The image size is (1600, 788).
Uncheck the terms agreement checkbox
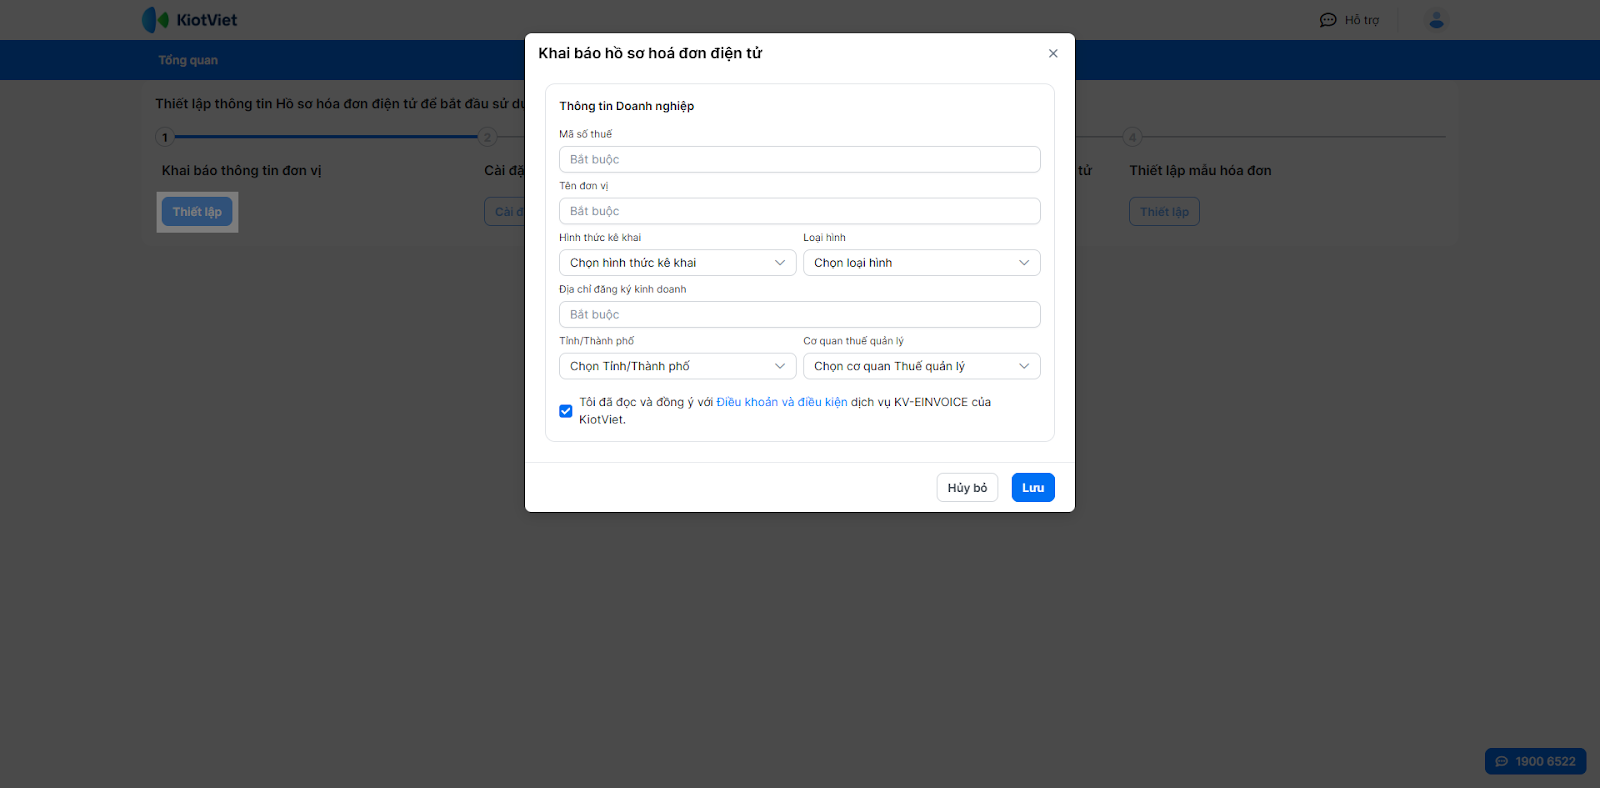(x=566, y=411)
